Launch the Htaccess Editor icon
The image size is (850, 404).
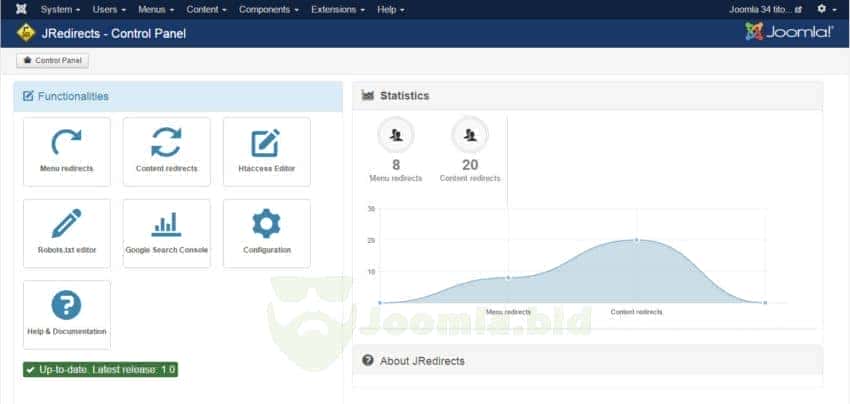(266, 143)
